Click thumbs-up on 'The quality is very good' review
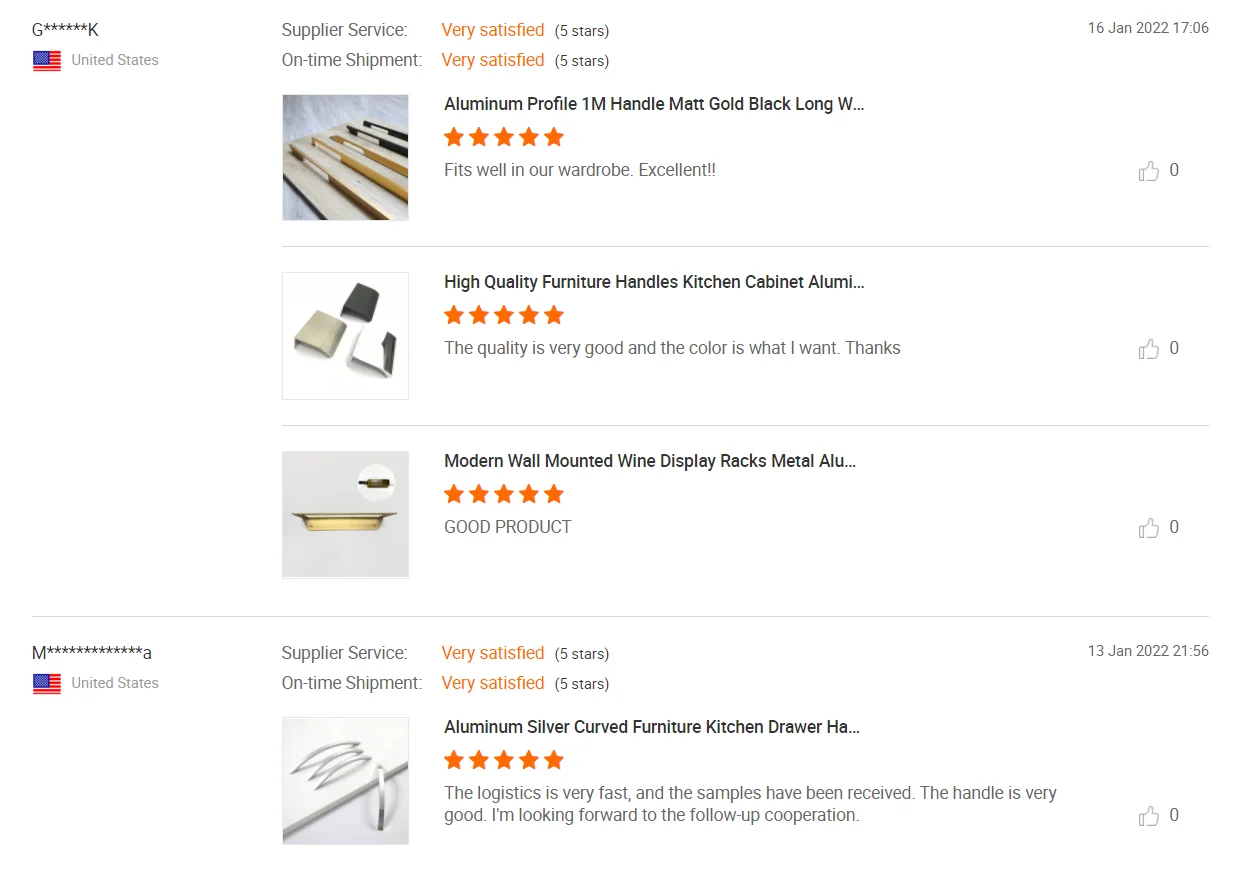The width and height of the screenshot is (1242, 872). coord(1148,349)
